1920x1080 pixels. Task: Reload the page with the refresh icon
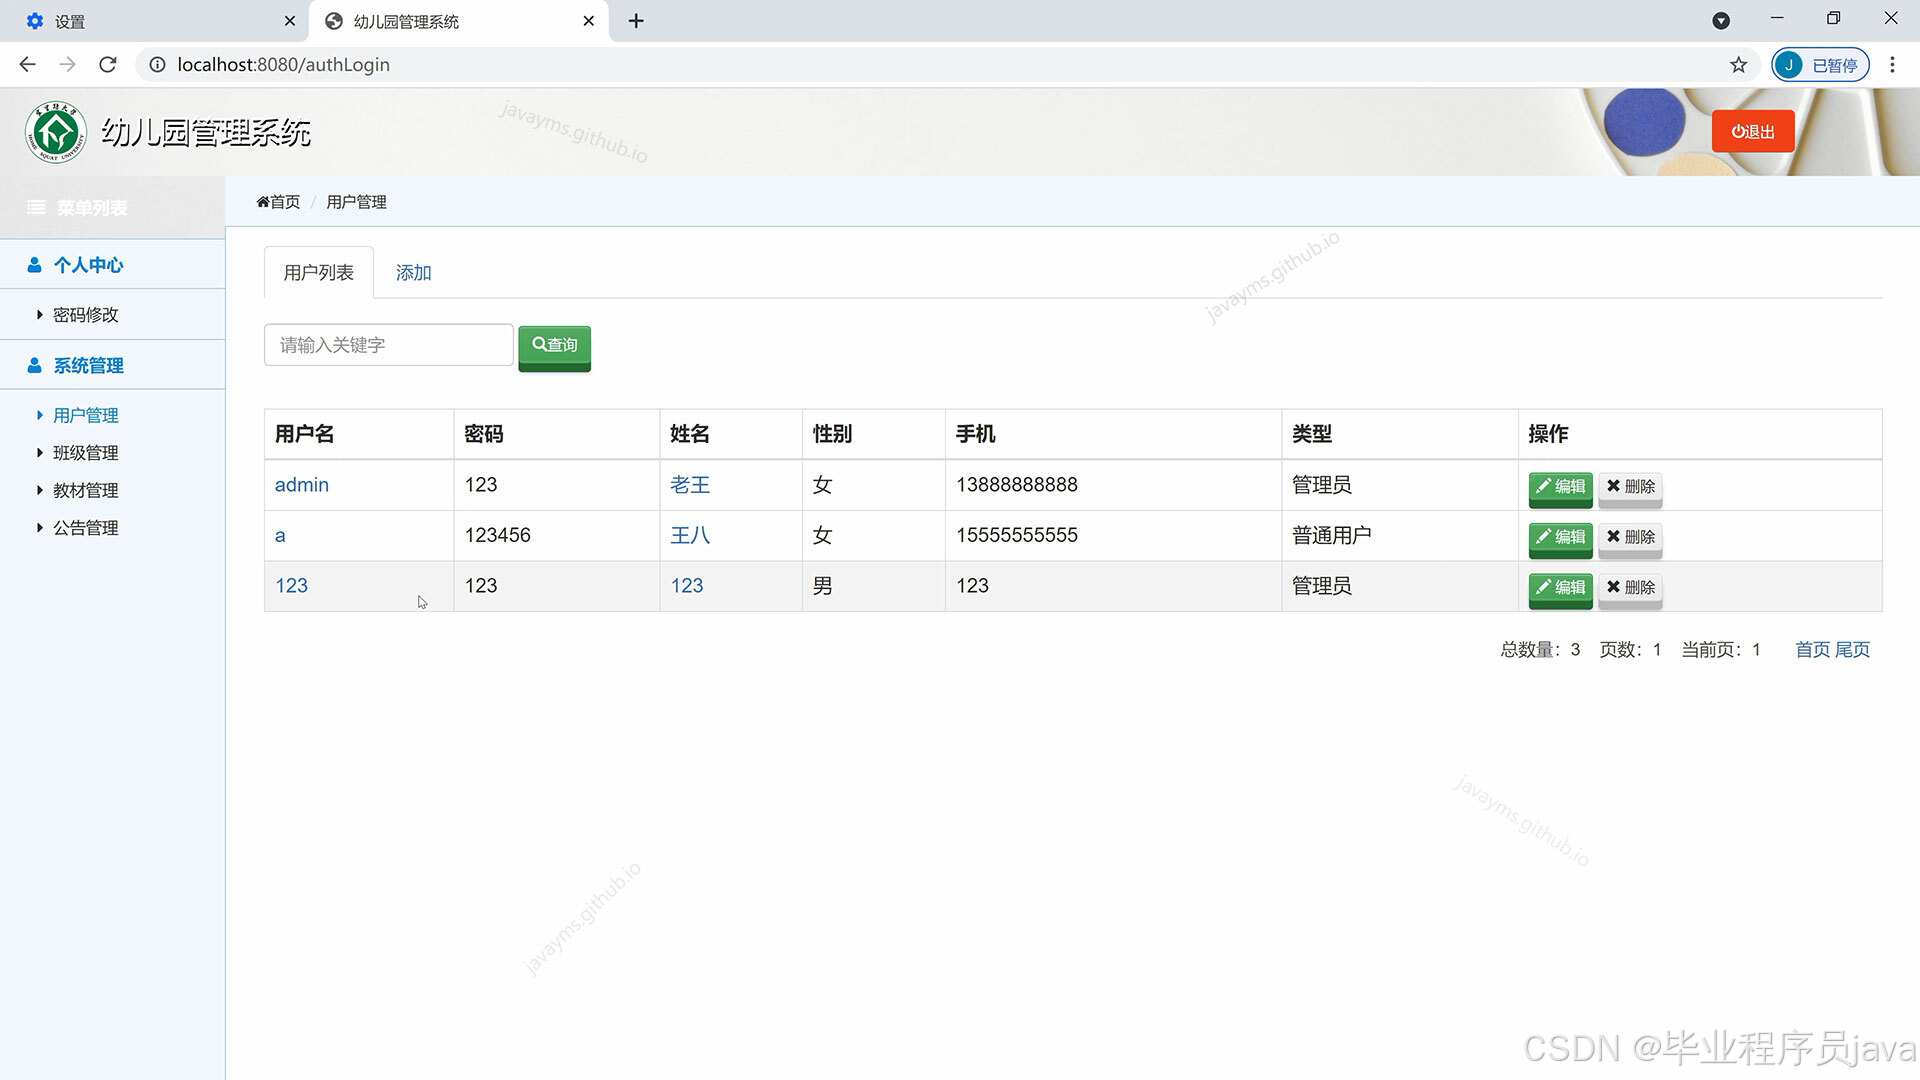108,65
